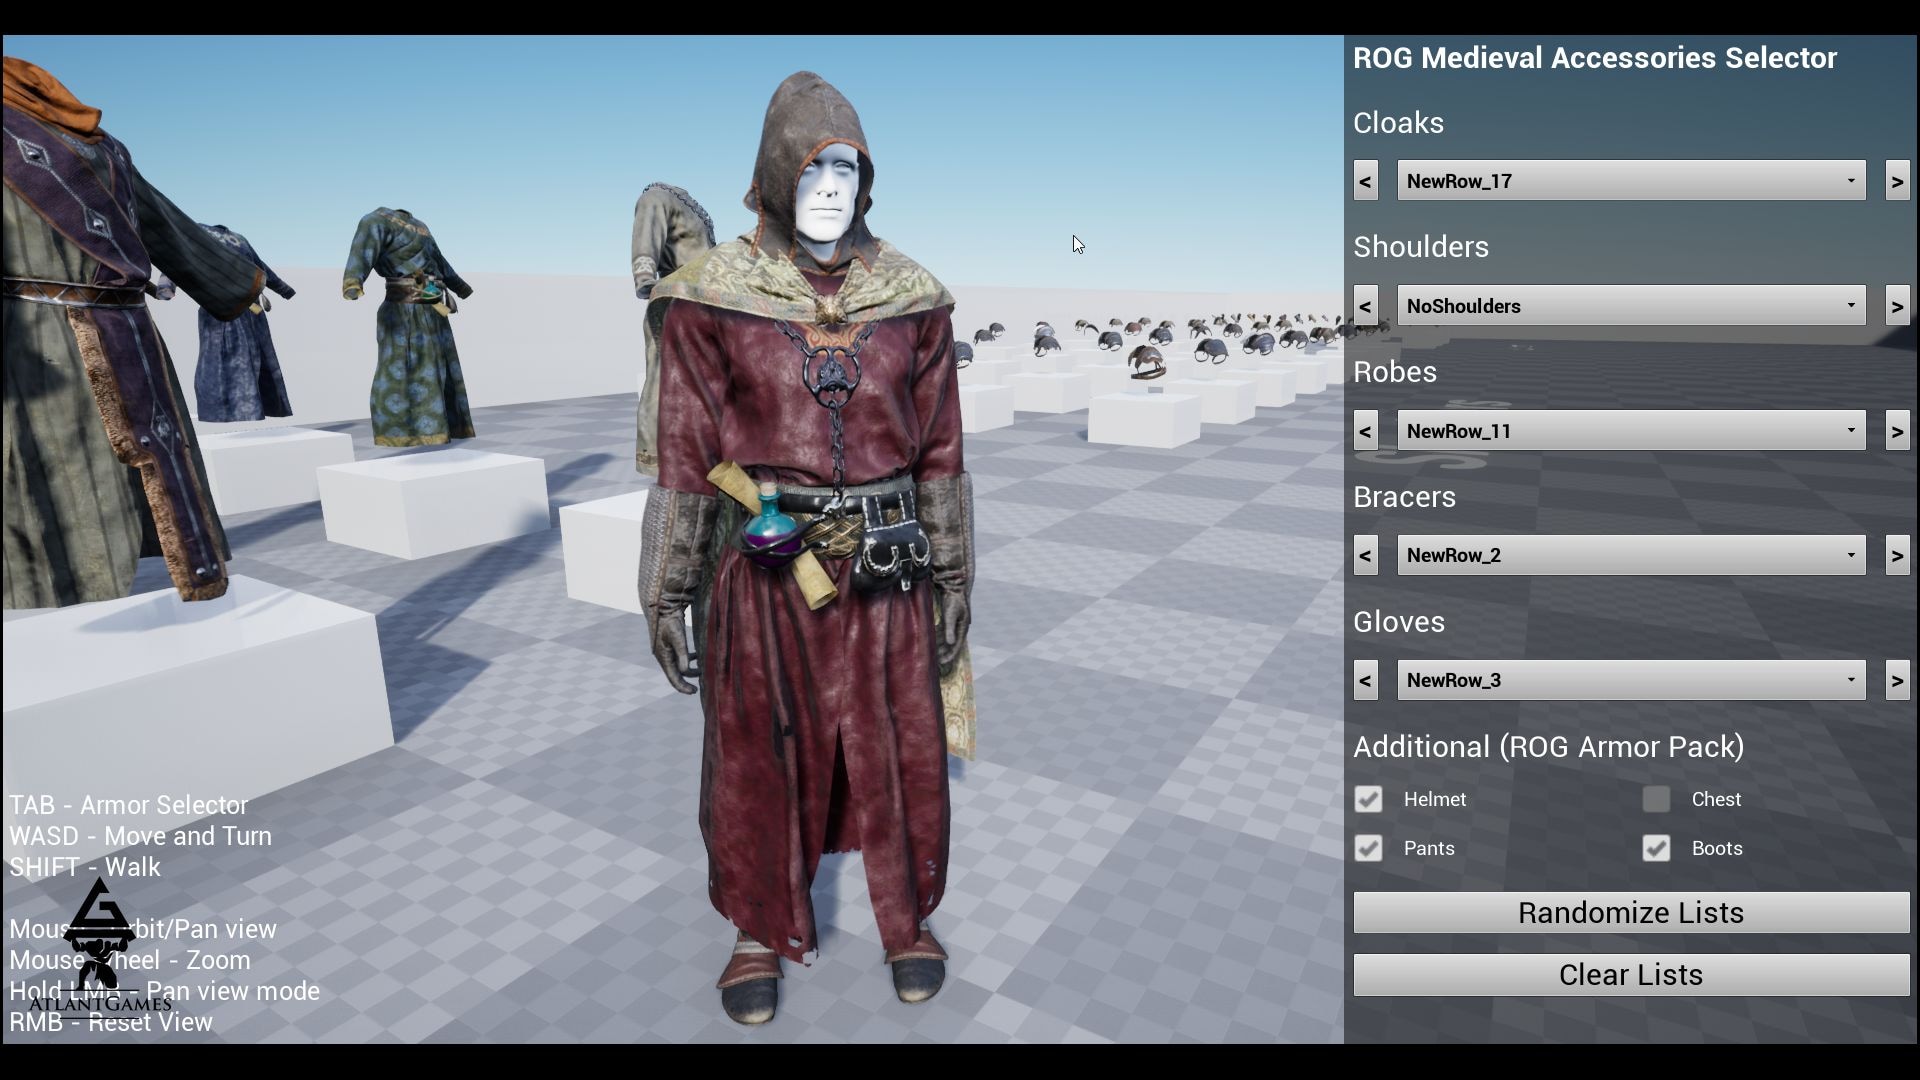Click the 'ROG Medieval Accessories Selector' title
The height and width of the screenshot is (1080, 1920).
click(x=1595, y=58)
